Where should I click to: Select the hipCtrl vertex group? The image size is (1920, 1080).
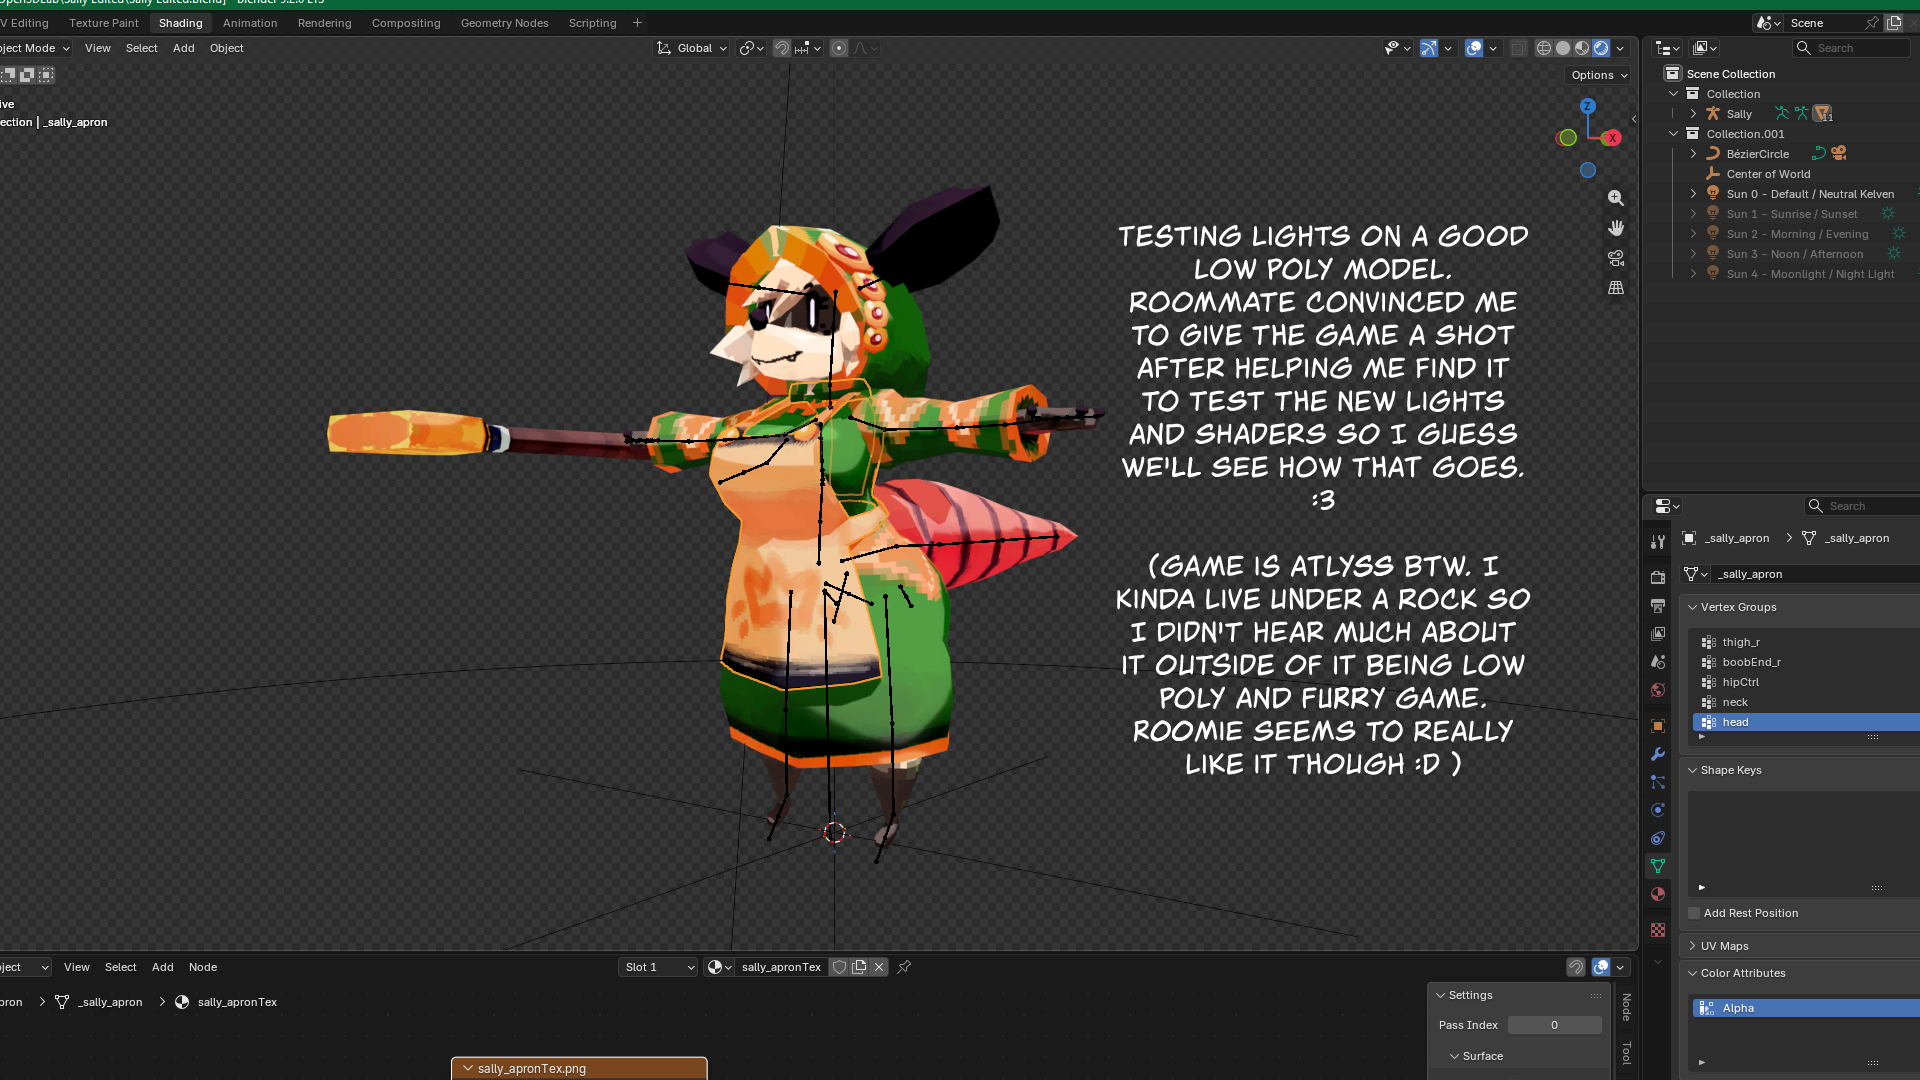coord(1806,682)
